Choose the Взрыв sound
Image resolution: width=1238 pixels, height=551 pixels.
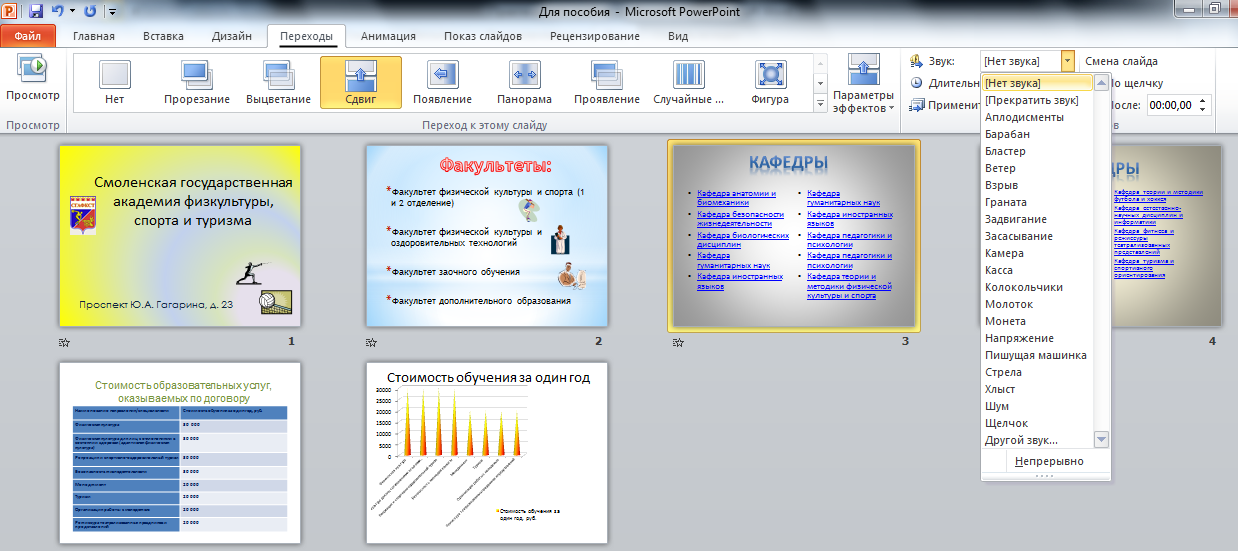1038,185
